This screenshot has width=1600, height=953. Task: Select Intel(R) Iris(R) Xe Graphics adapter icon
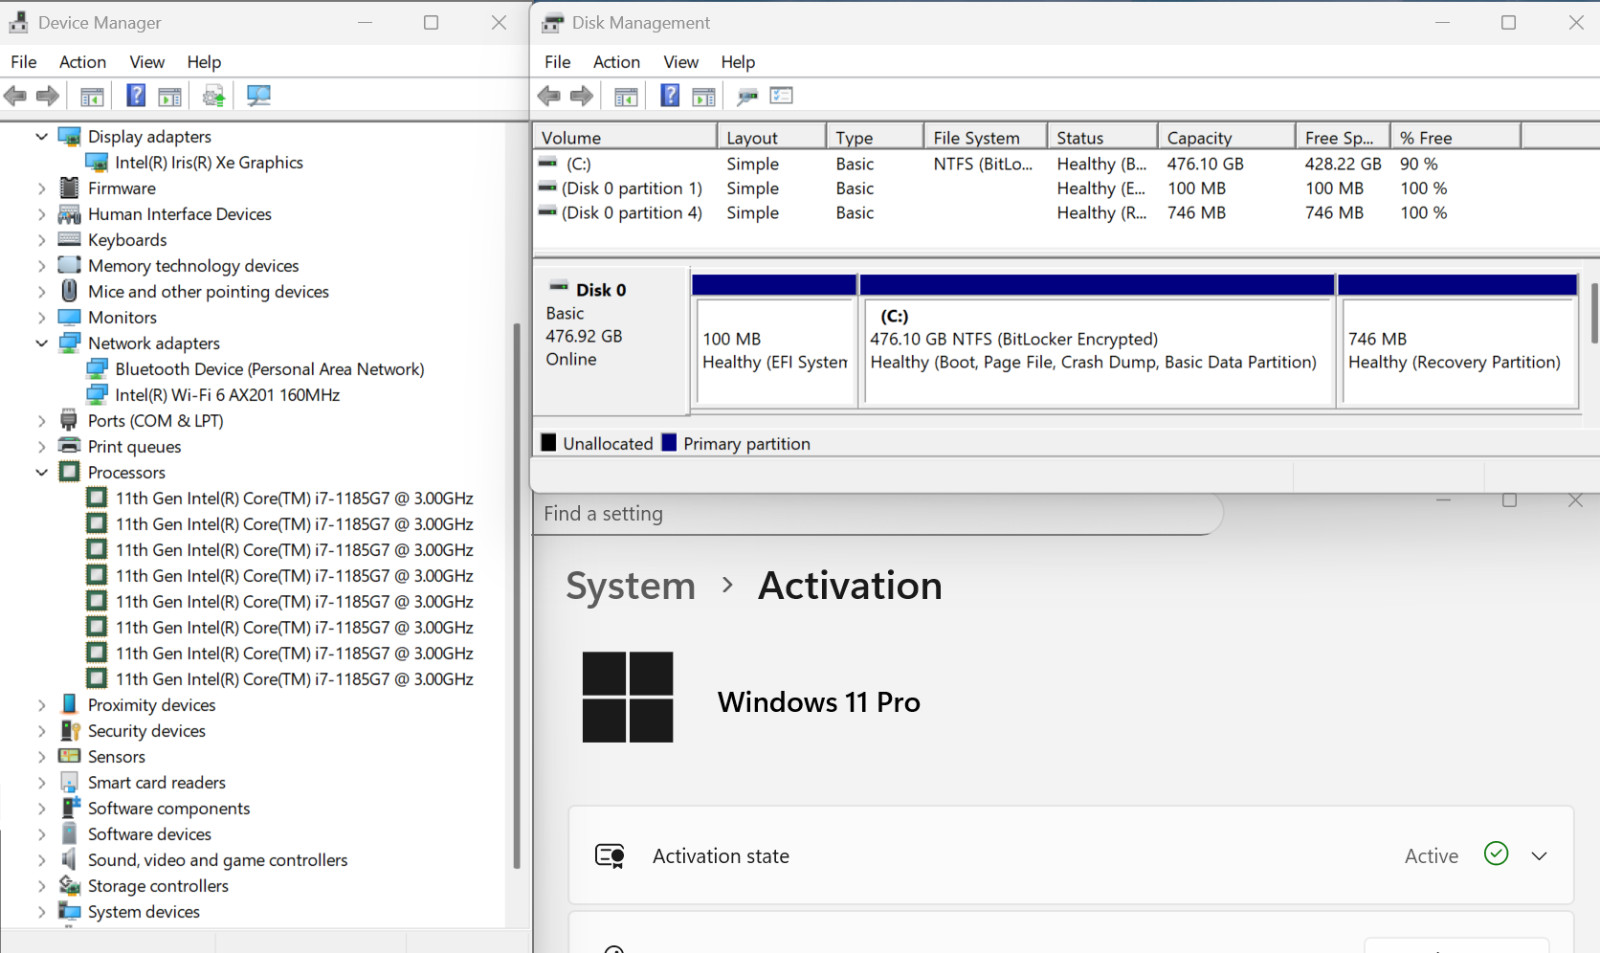click(97, 162)
